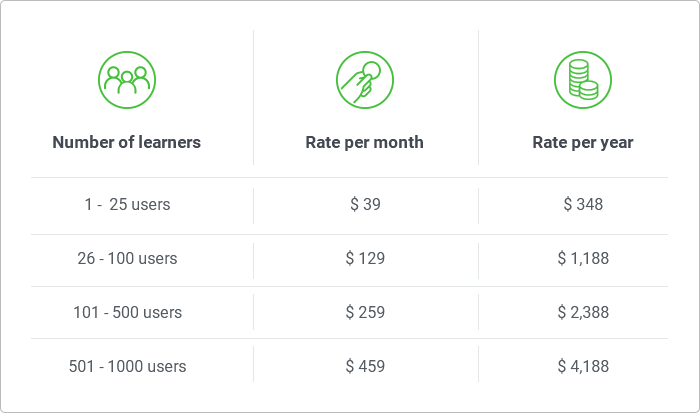Click the stacked coins icon
The image size is (700, 413).
(x=583, y=80)
